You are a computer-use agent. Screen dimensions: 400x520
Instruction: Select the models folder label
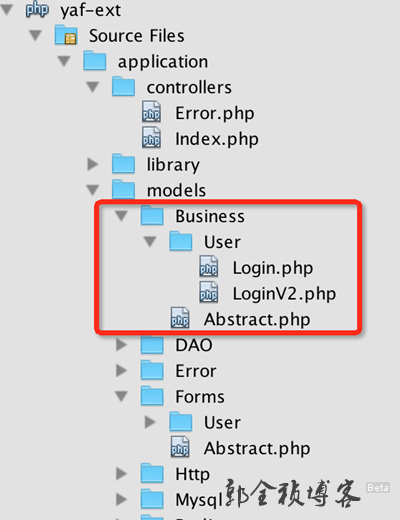pyautogui.click(x=176, y=190)
